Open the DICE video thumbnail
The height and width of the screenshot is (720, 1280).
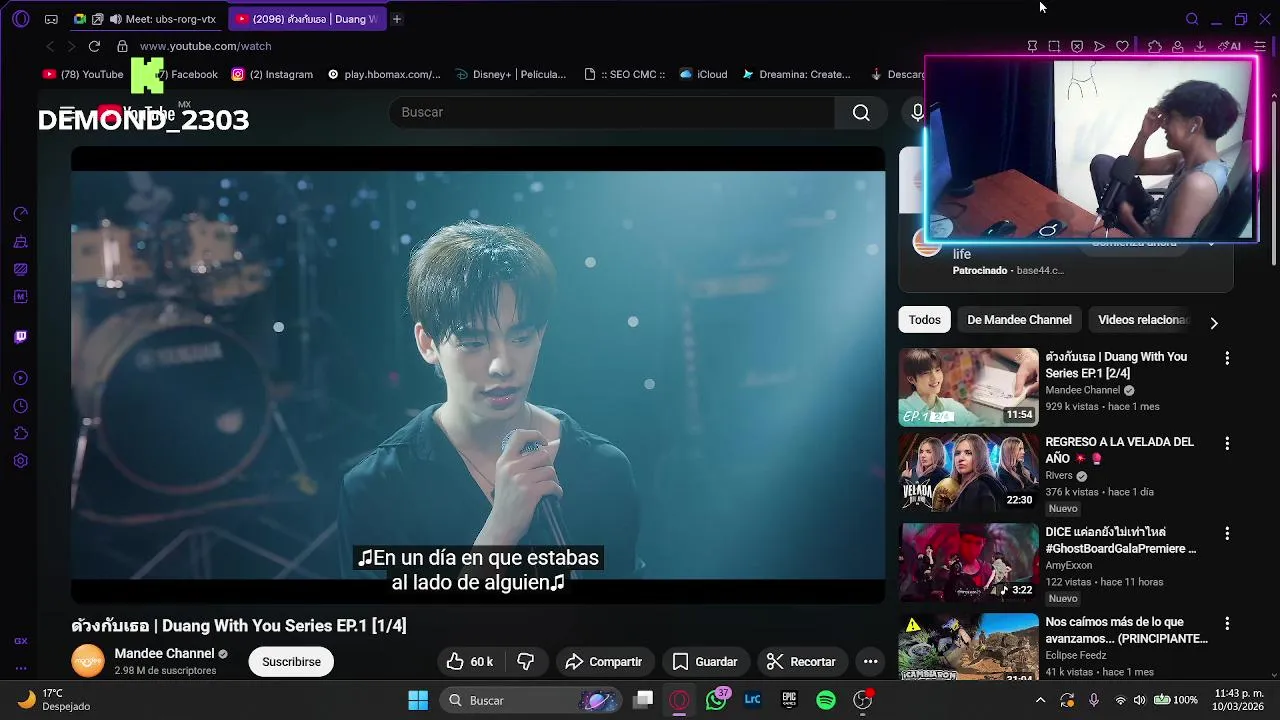pyautogui.click(x=968, y=562)
